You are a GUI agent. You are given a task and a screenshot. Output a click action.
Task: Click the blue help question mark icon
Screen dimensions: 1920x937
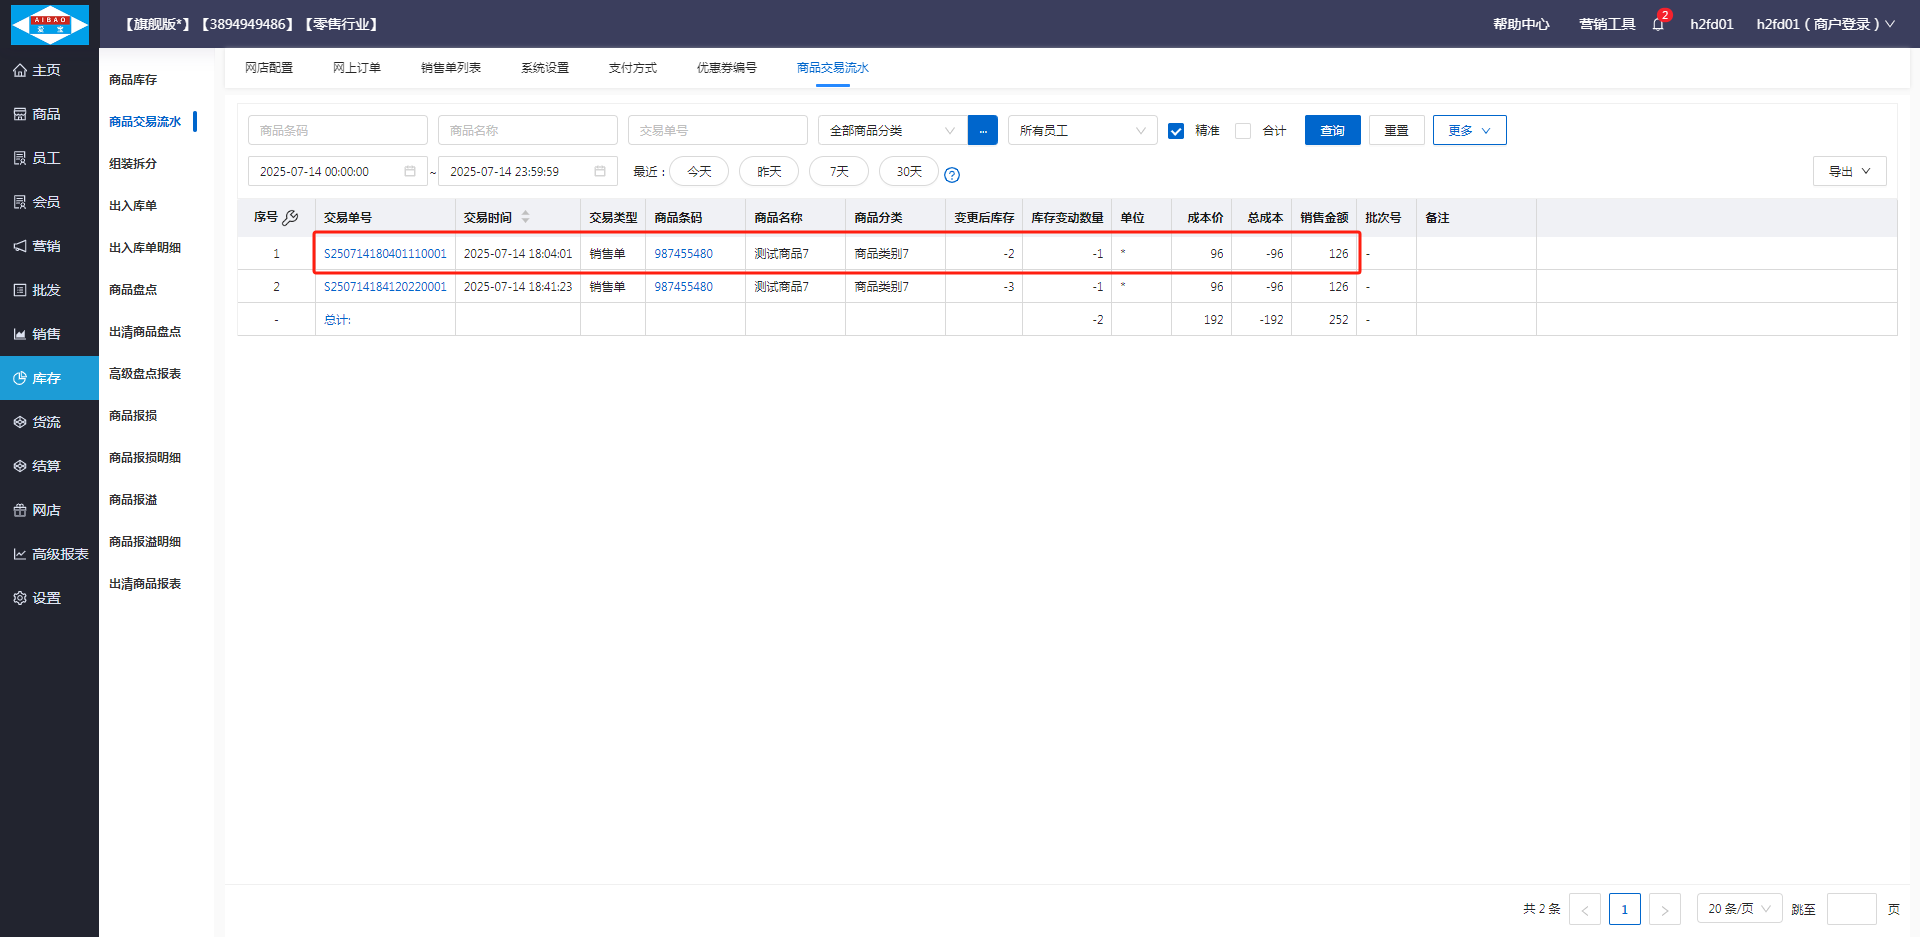coord(952,175)
